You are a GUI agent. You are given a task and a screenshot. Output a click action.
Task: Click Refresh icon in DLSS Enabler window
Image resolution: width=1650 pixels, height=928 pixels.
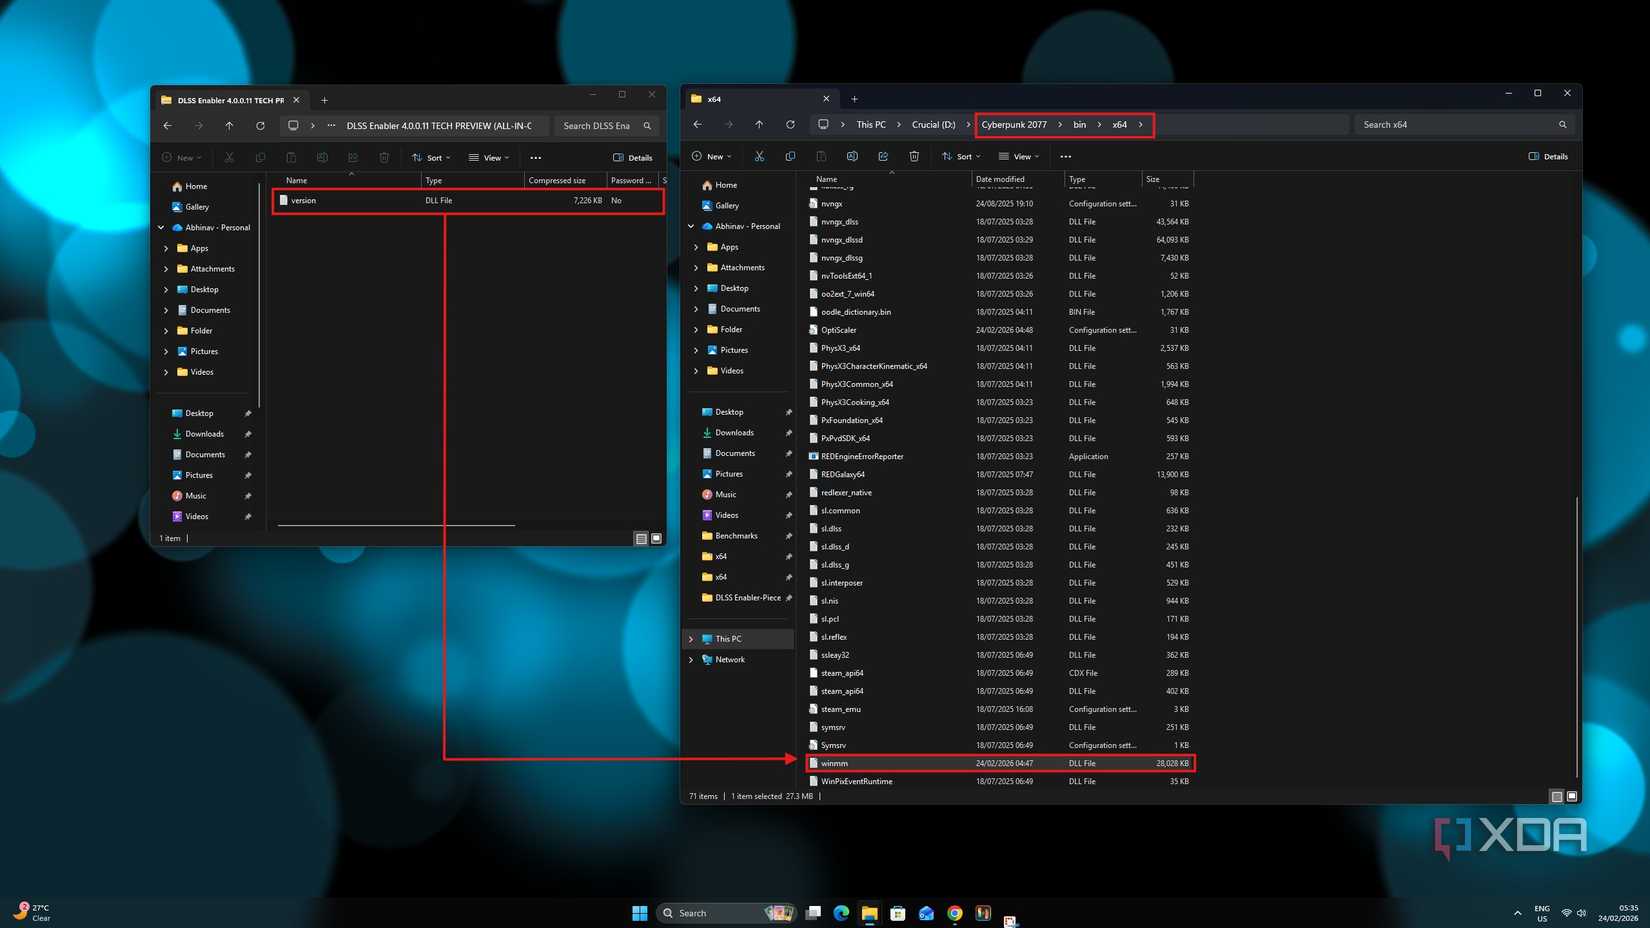pos(260,126)
